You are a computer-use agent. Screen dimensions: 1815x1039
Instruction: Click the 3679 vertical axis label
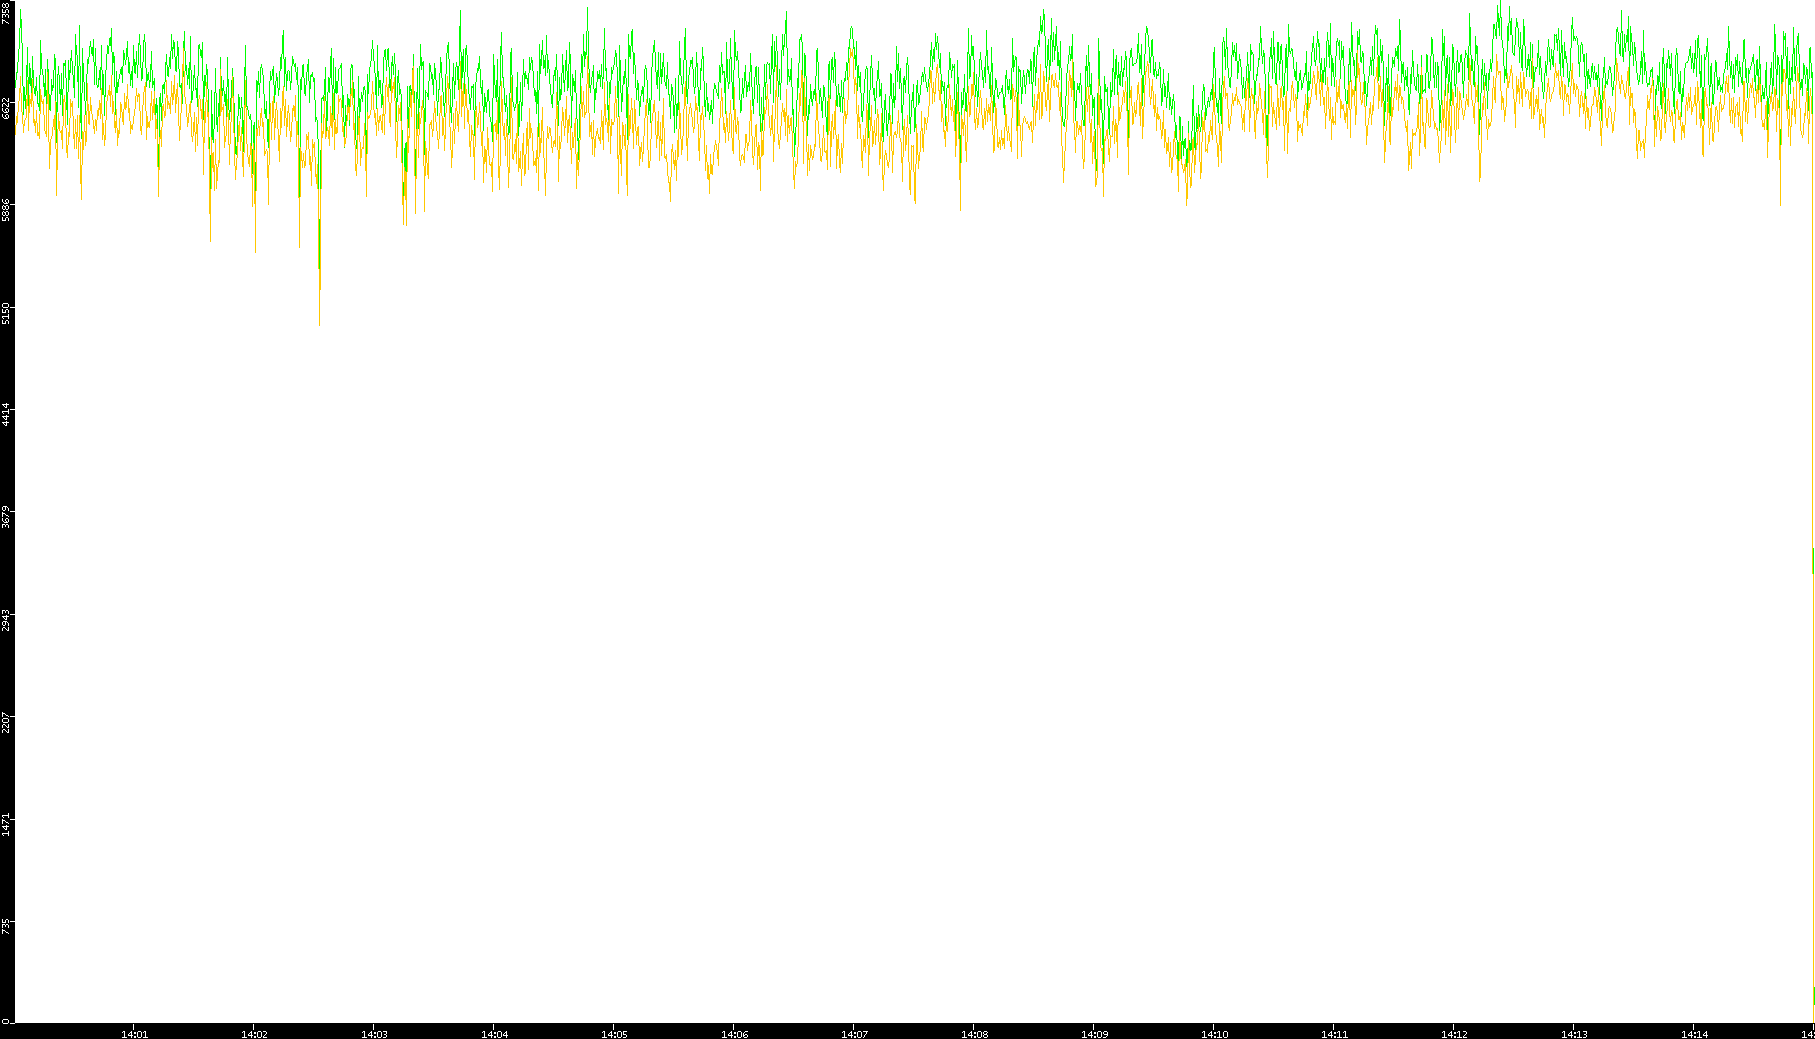(6, 518)
